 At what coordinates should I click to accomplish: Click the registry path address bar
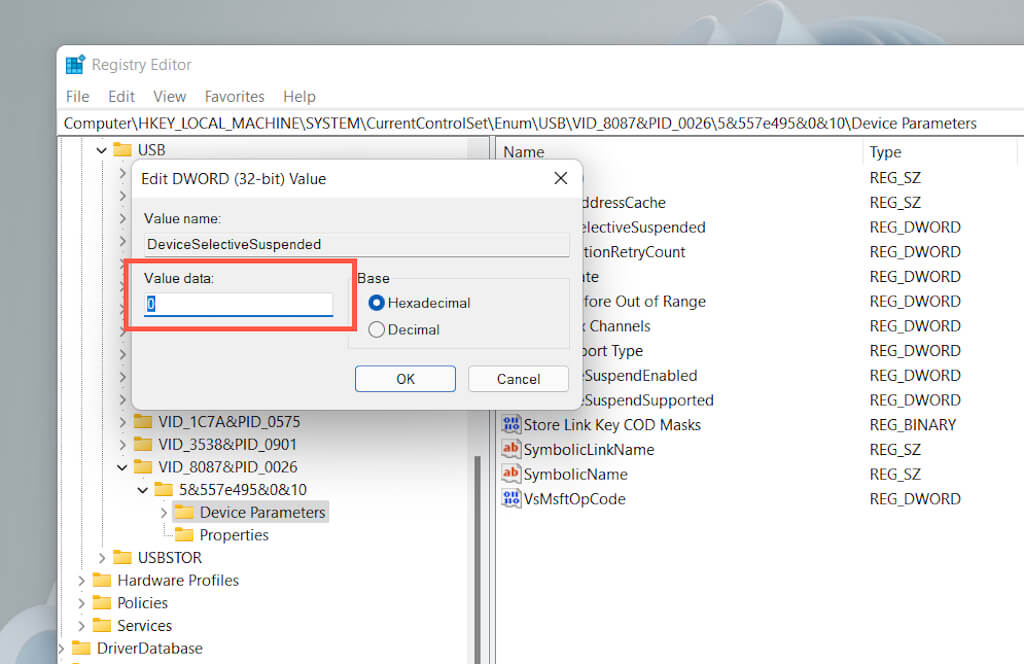tap(542, 123)
